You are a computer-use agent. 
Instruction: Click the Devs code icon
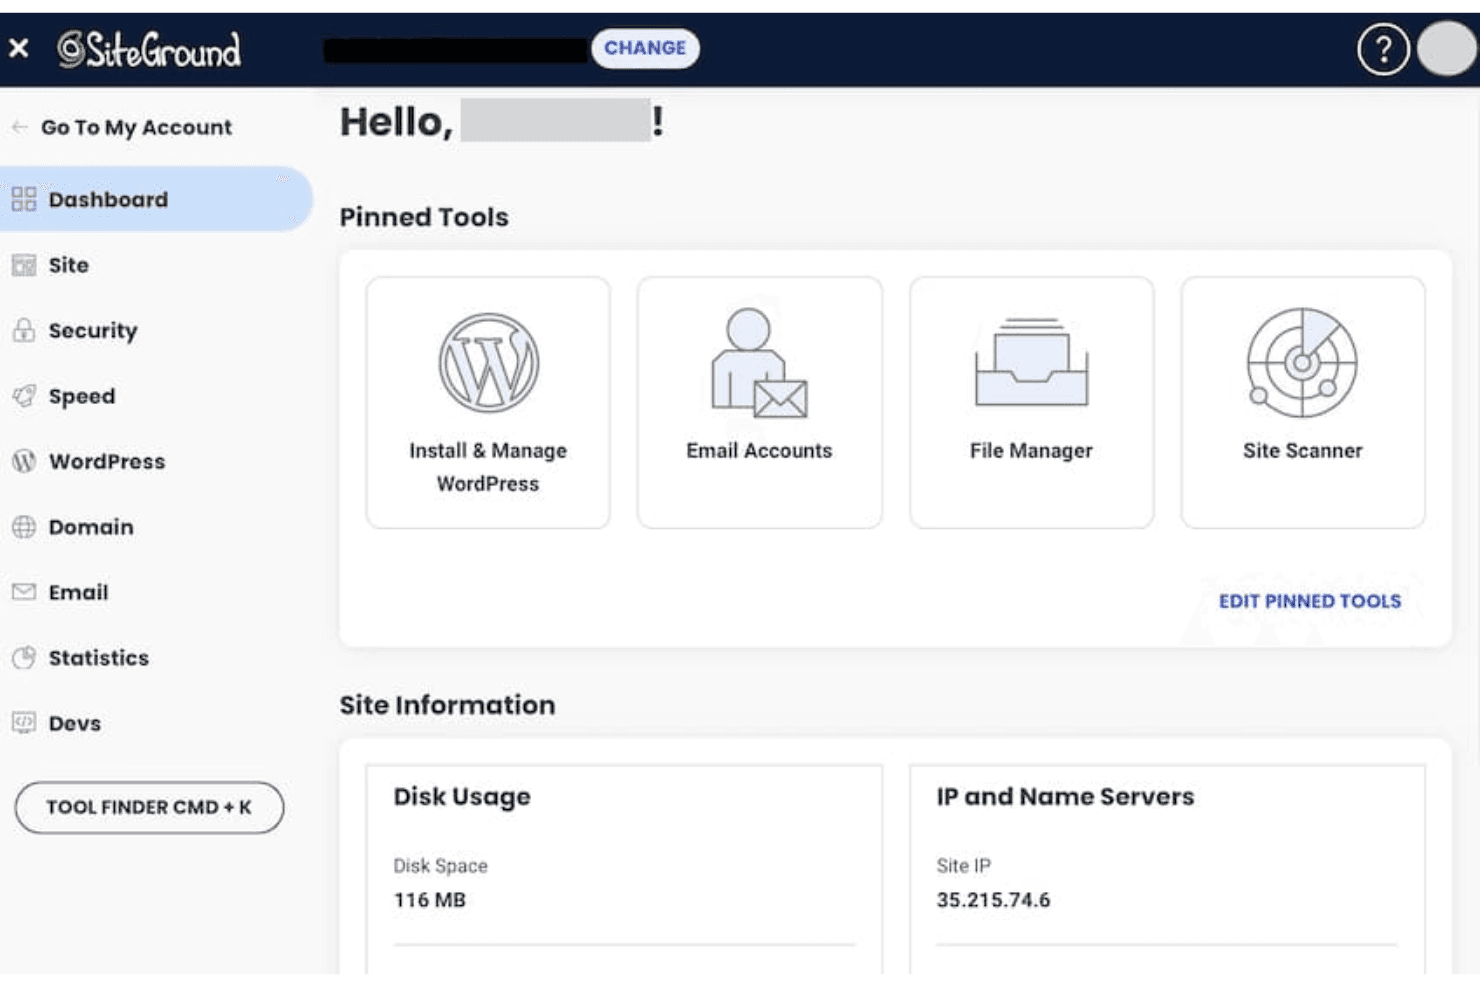24,723
